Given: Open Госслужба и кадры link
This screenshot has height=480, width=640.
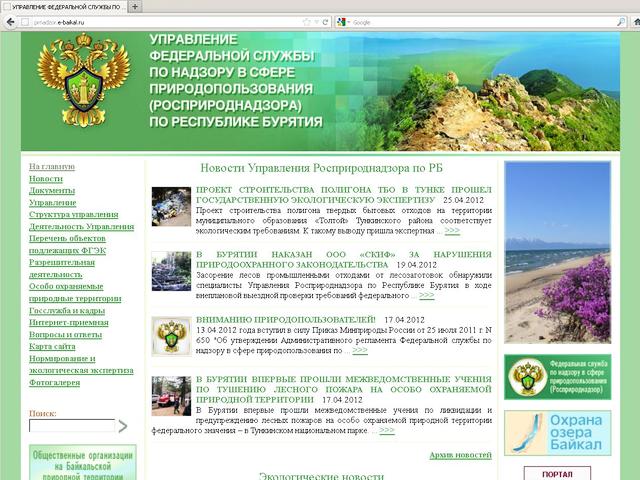Looking at the screenshot, I should tap(67, 311).
